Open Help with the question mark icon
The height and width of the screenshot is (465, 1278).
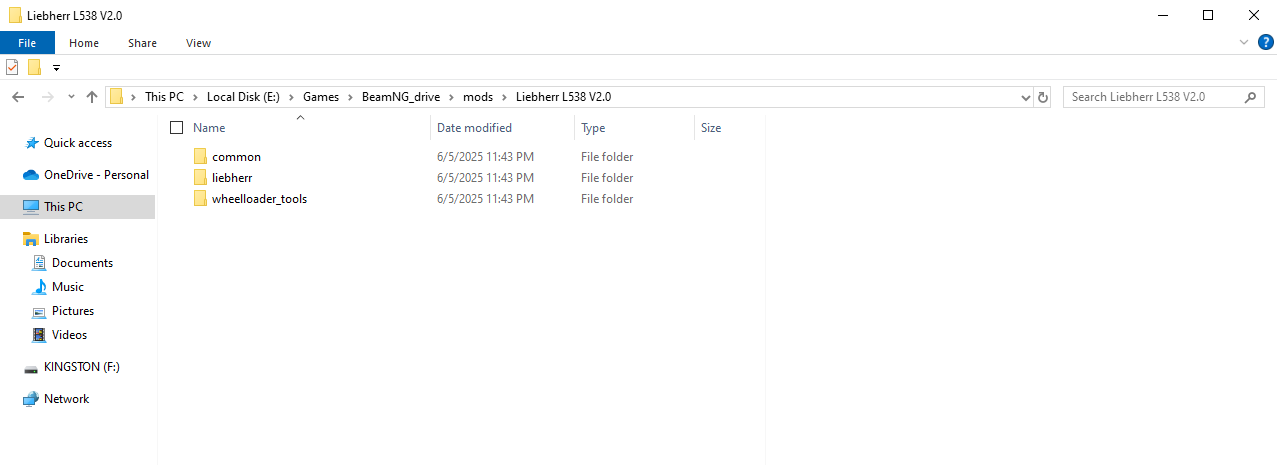point(1265,42)
